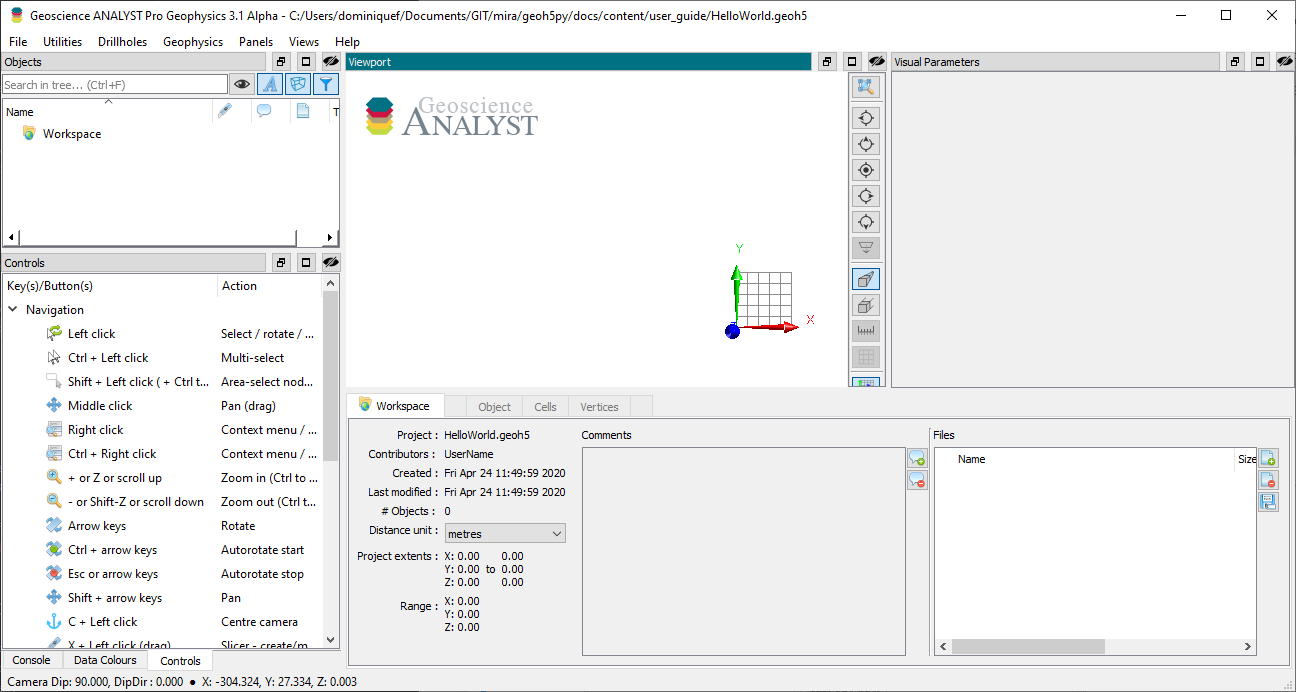The width and height of the screenshot is (1296, 692).
Task: Click the zoom-to-selection icon in viewport toolbar
Action: tap(866, 87)
